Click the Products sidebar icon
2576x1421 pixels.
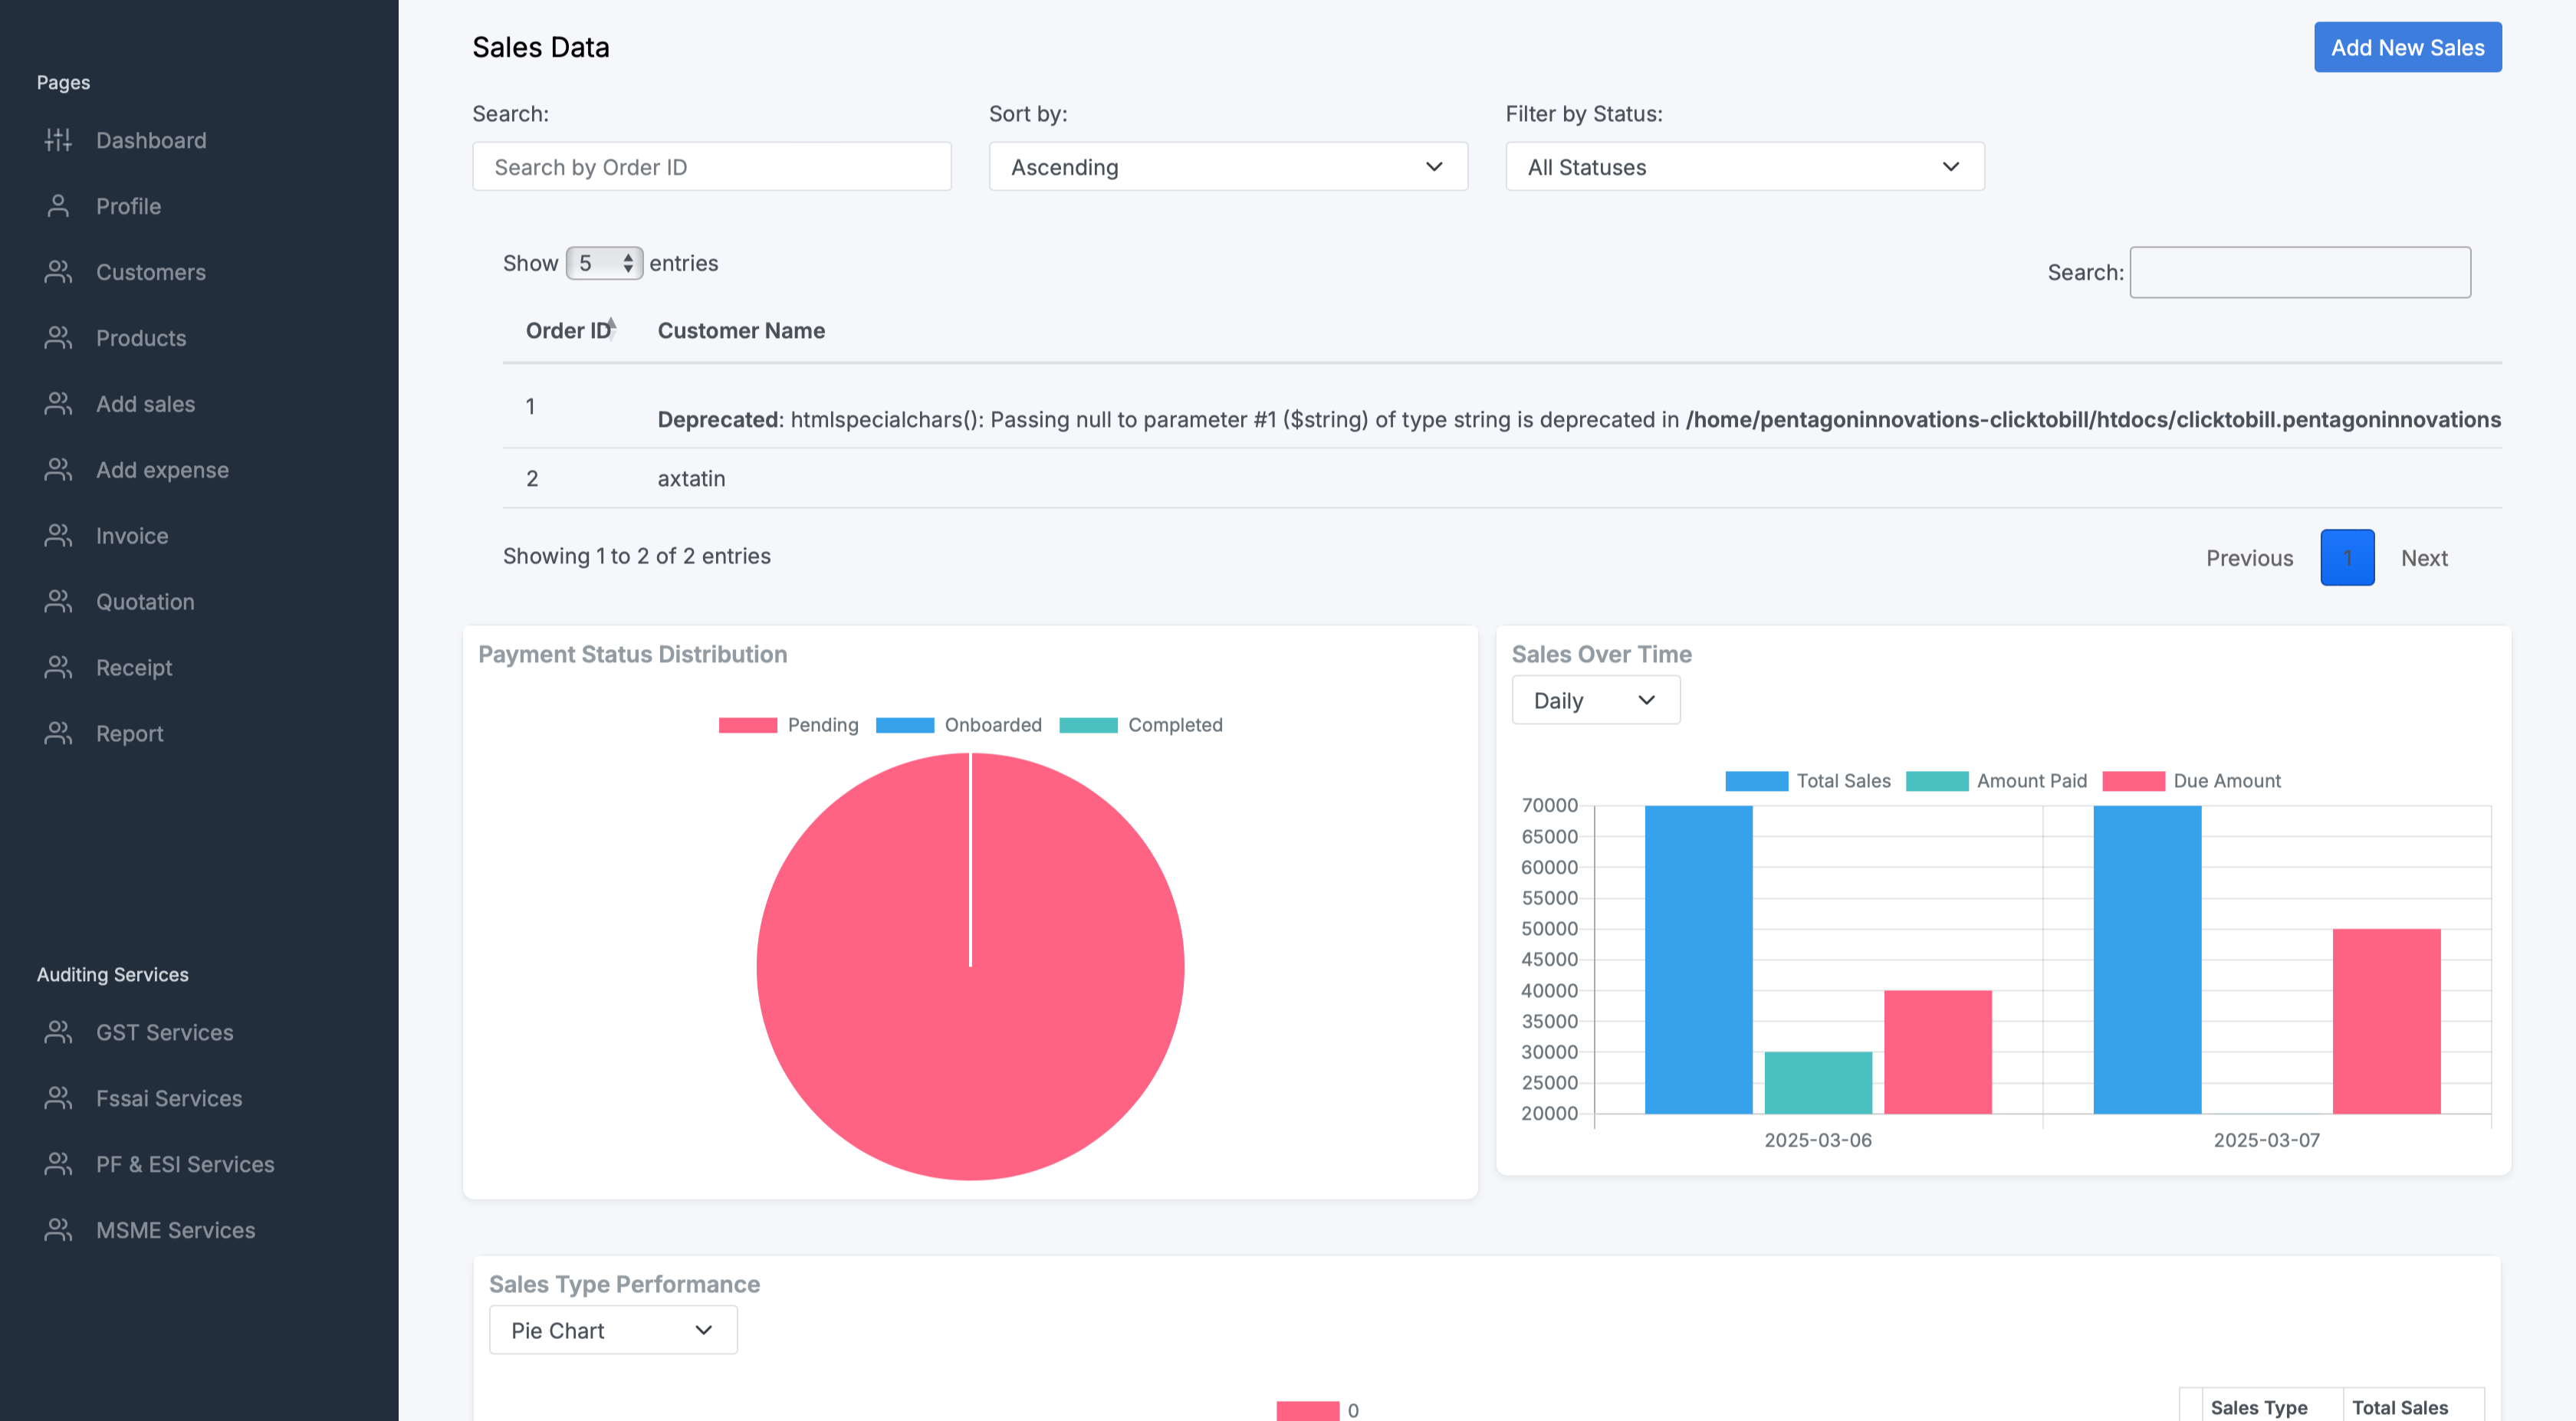[58, 338]
